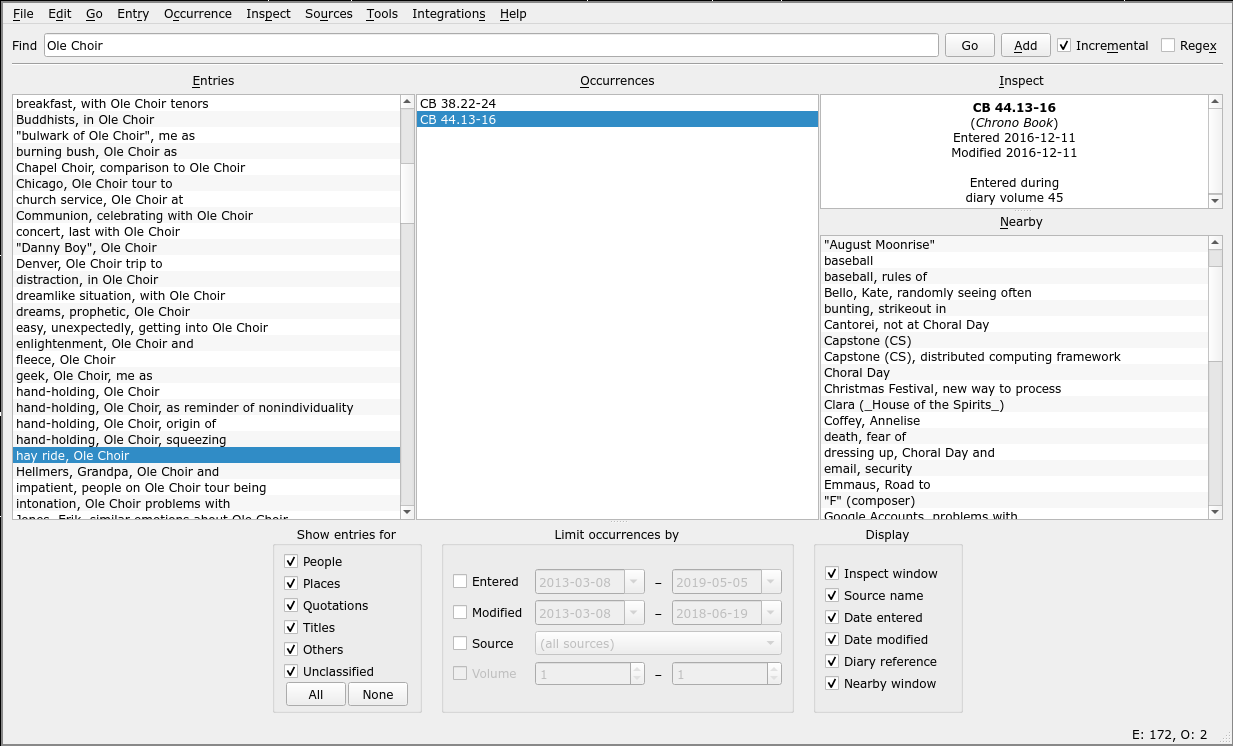Viewport: 1233px width, 746px height.
Task: Open the Entry menu
Action: coord(133,14)
